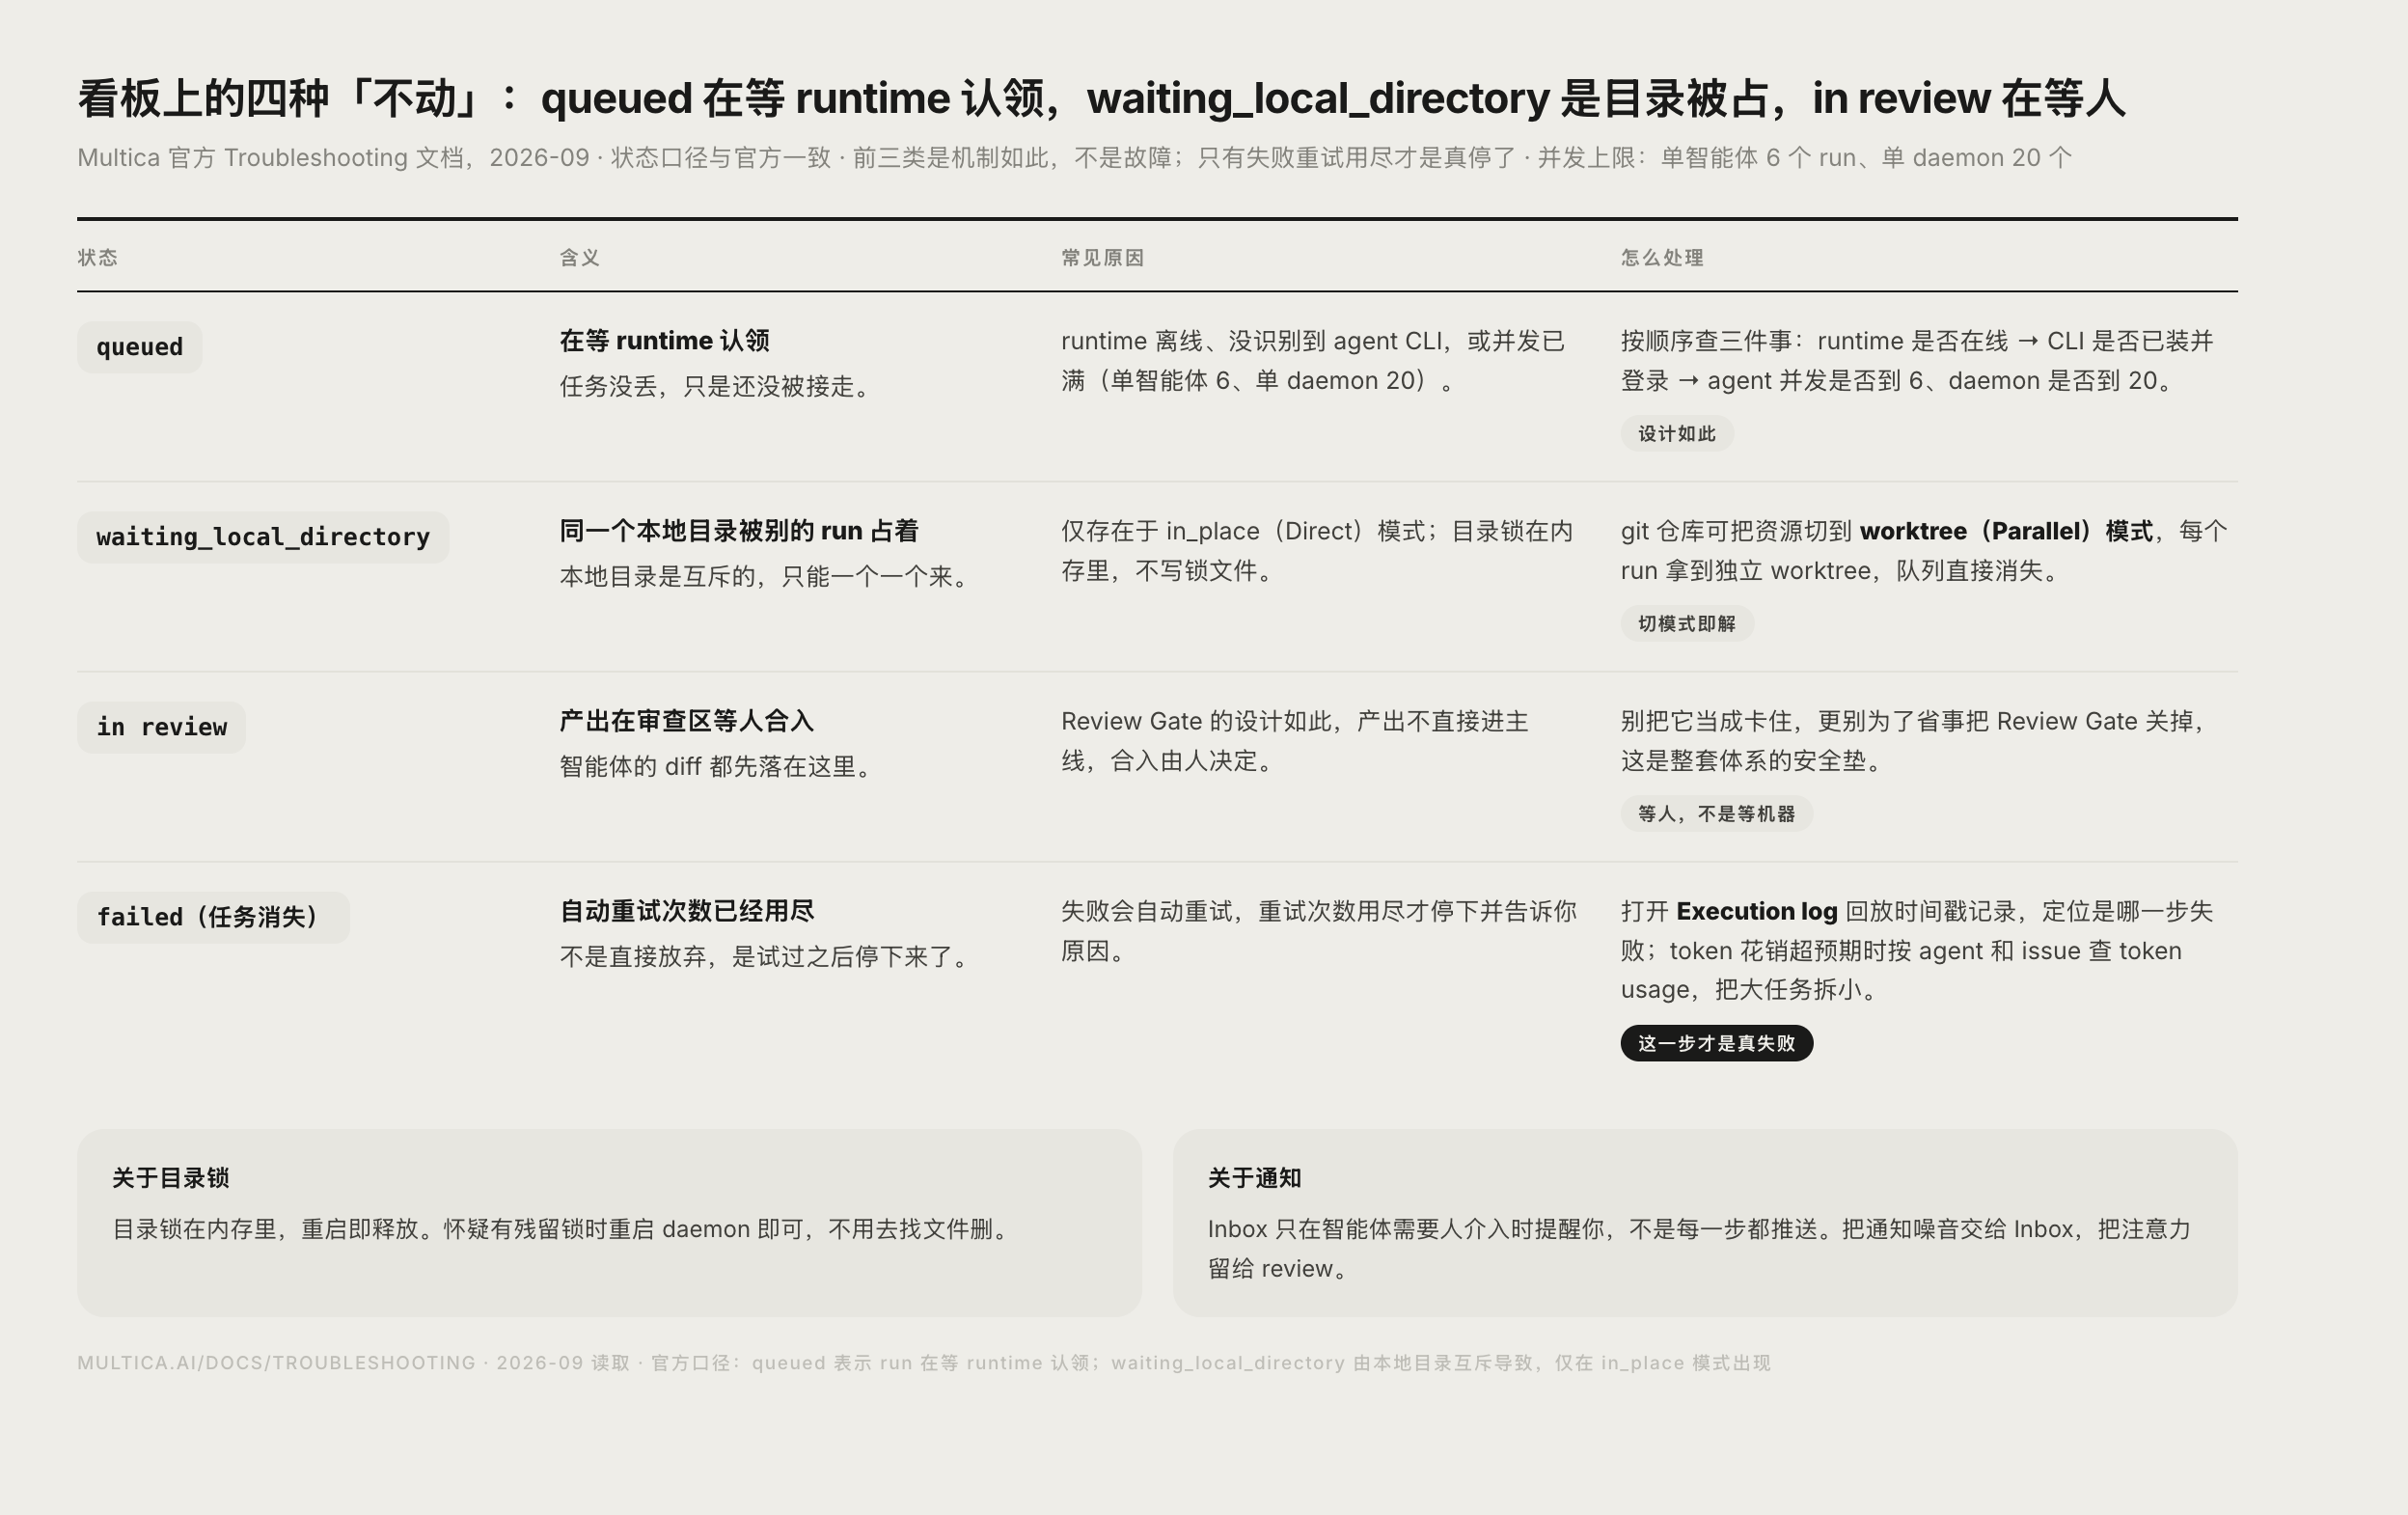The image size is (2408, 1515).
Task: Click the '含义' column header
Action: pos(580,257)
